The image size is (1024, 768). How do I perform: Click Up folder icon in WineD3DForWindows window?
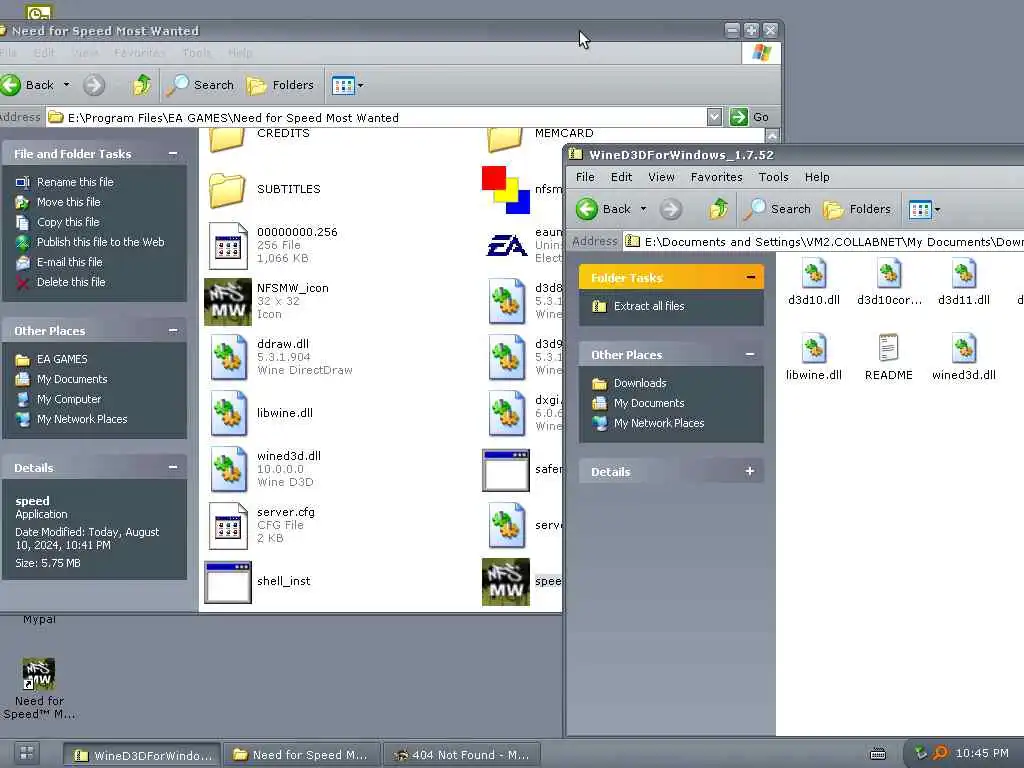click(718, 209)
